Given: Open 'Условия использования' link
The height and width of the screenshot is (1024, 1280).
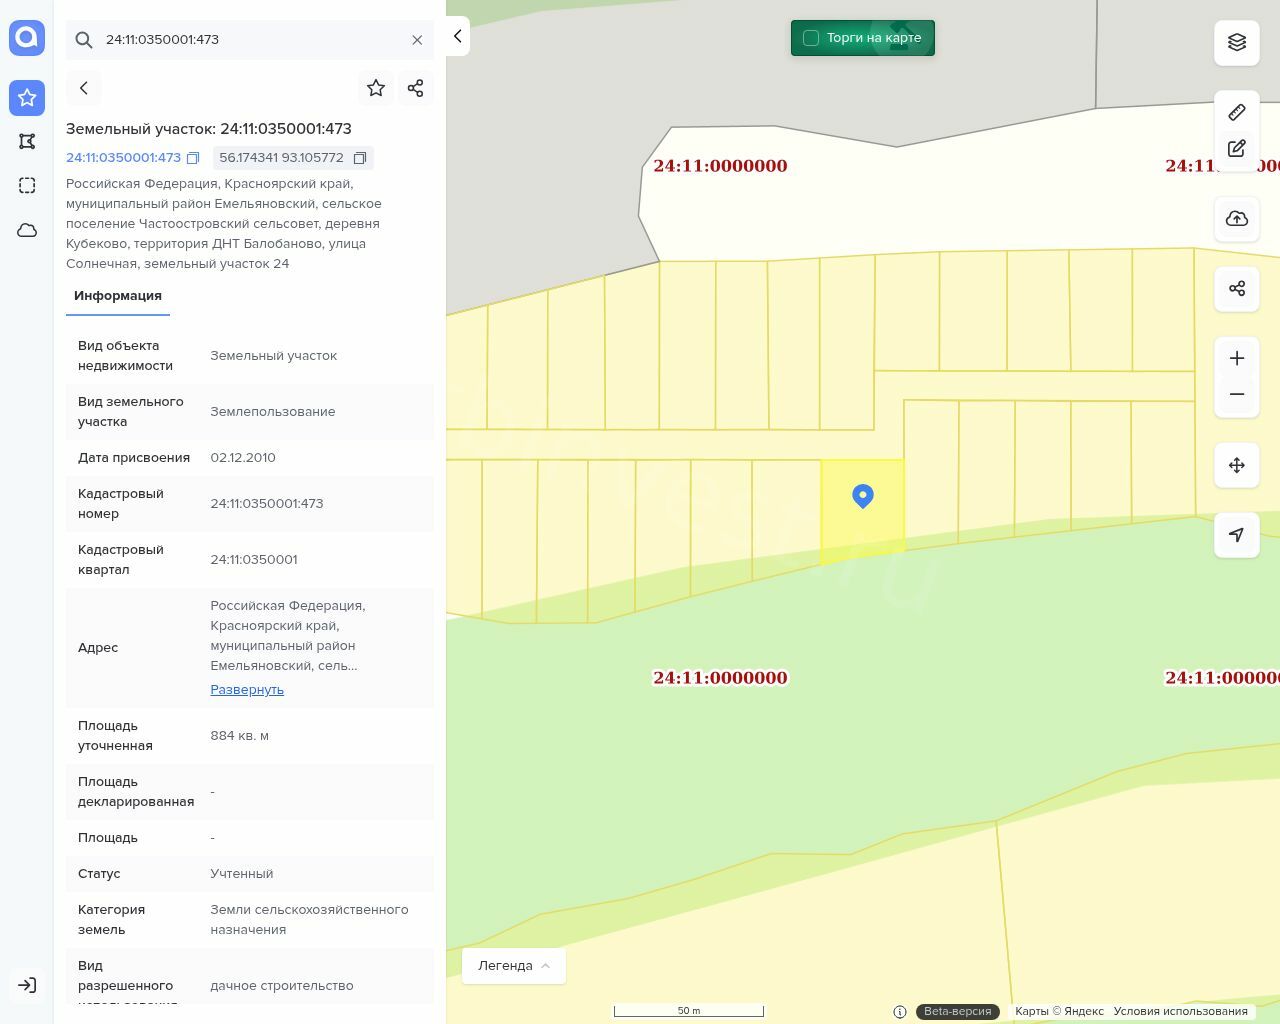Looking at the screenshot, I should click(x=1180, y=1011).
